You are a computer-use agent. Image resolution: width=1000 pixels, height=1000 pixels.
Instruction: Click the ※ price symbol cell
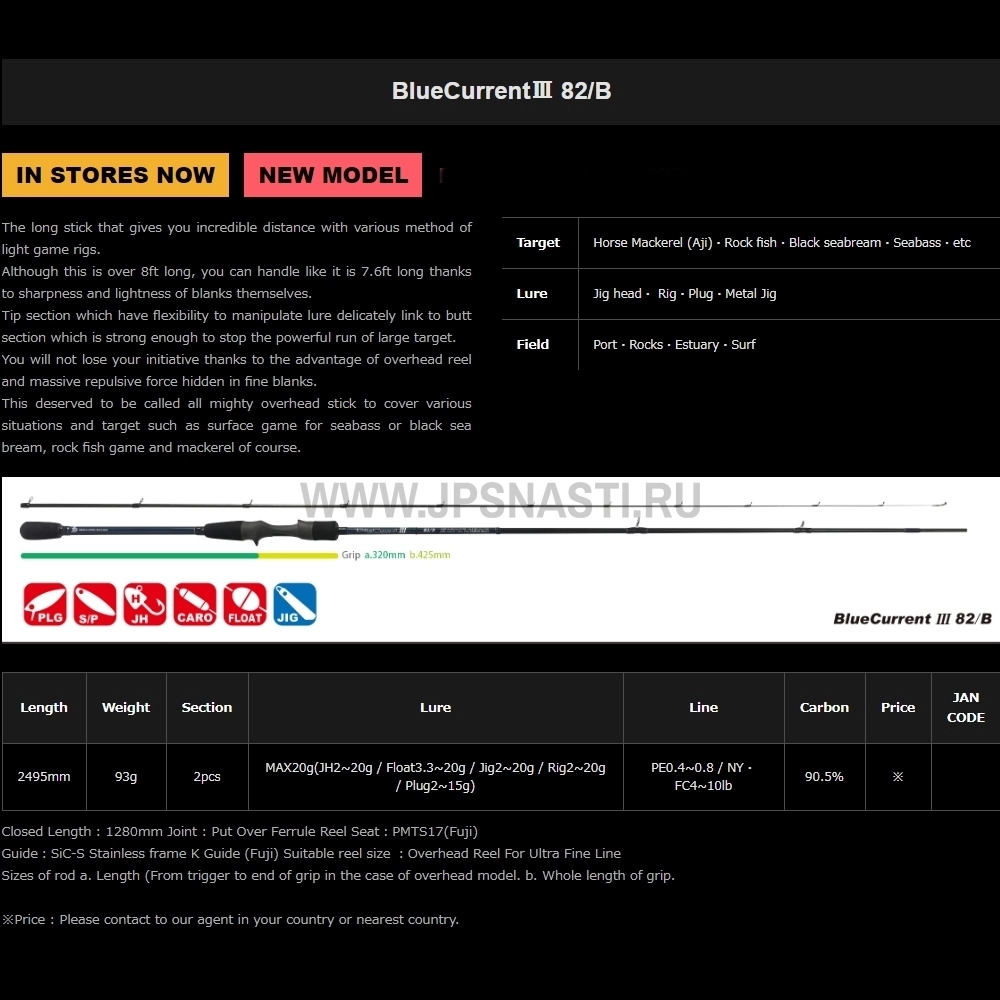[x=898, y=777]
